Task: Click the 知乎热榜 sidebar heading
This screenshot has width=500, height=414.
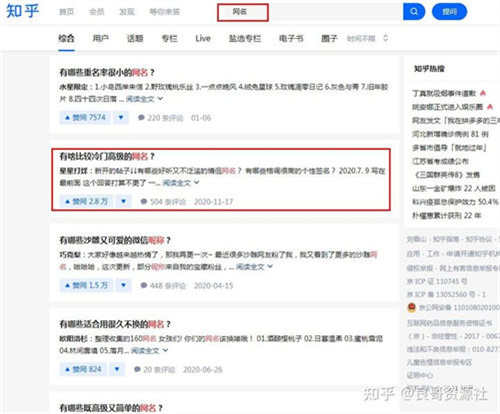Action: (x=429, y=69)
